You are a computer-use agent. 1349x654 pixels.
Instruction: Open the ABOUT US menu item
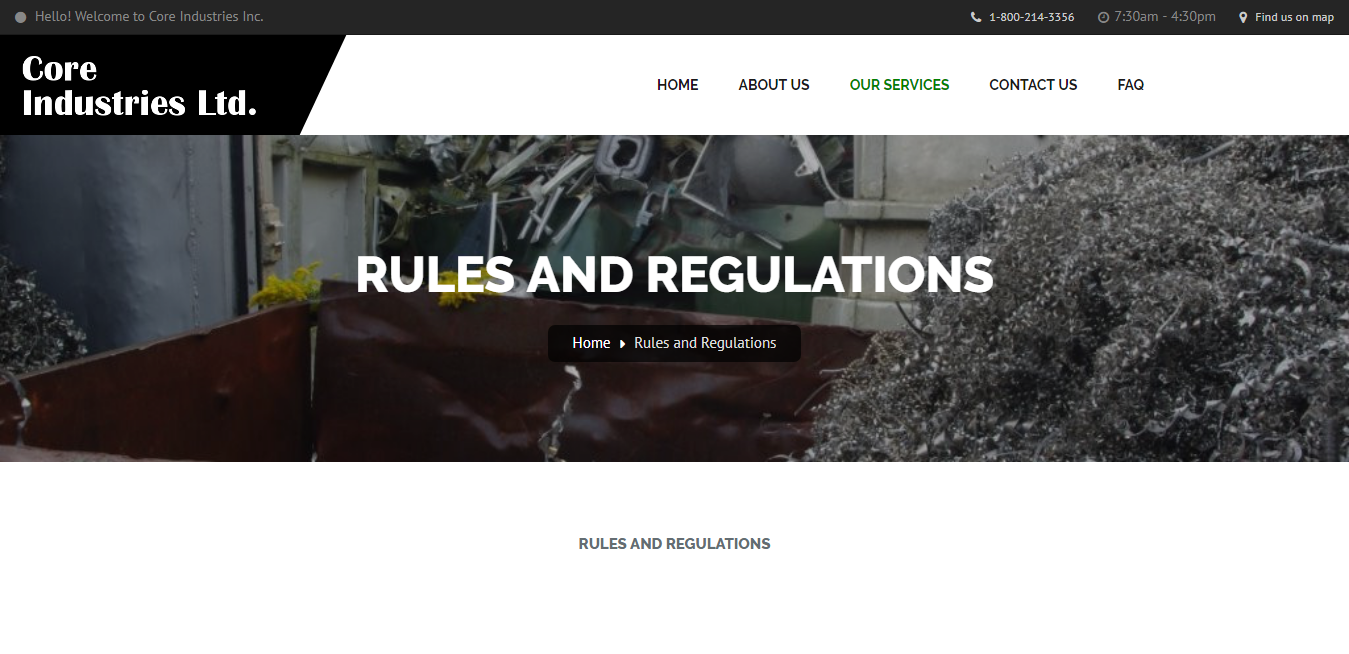tap(774, 85)
